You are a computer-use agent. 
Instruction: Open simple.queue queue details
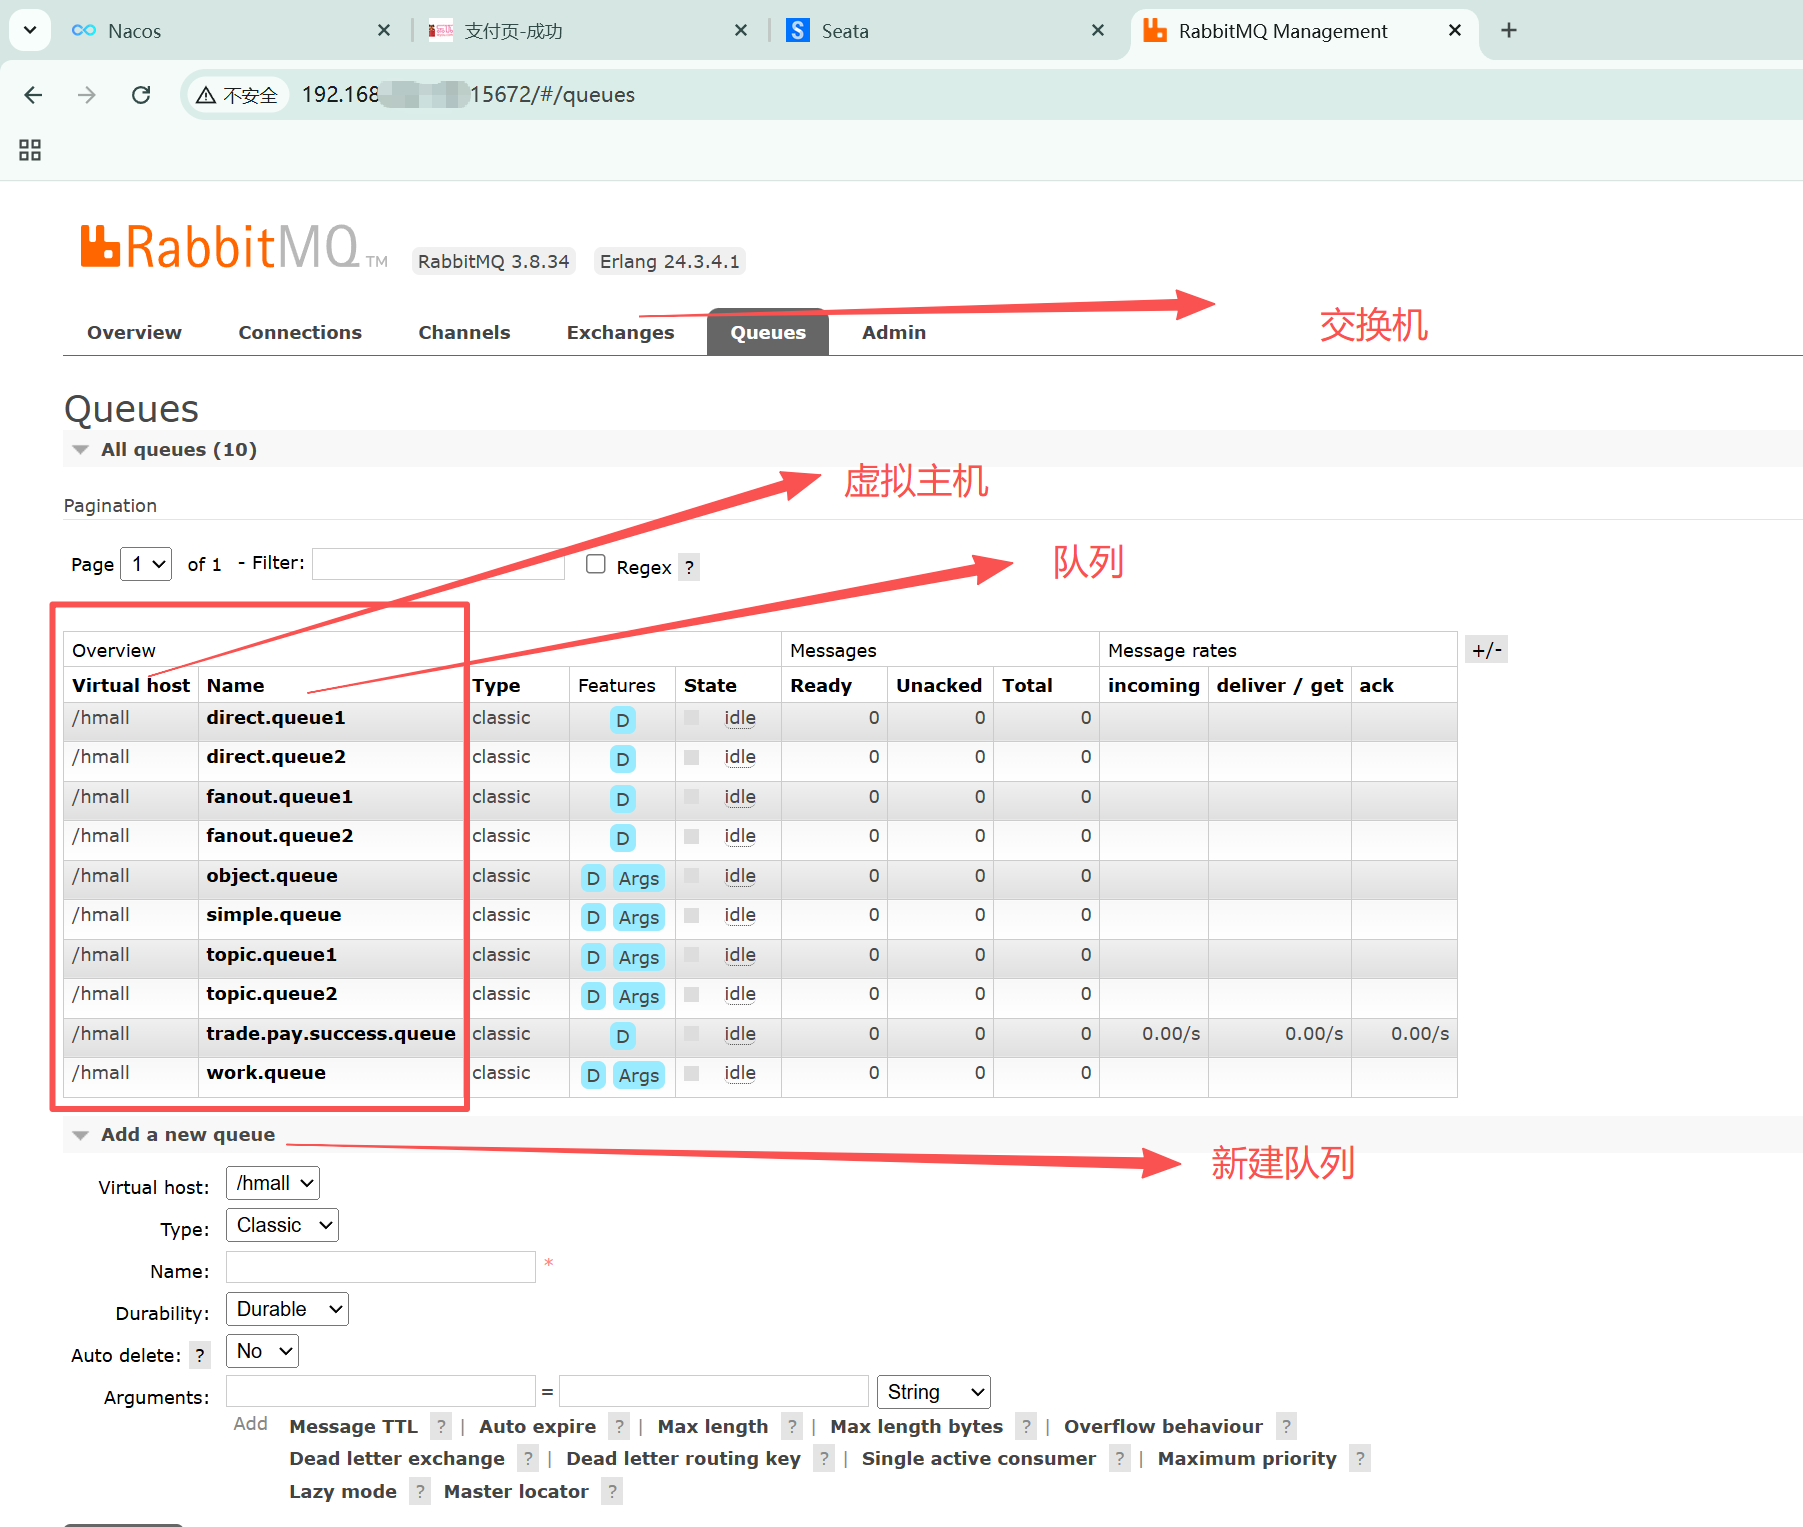(273, 915)
